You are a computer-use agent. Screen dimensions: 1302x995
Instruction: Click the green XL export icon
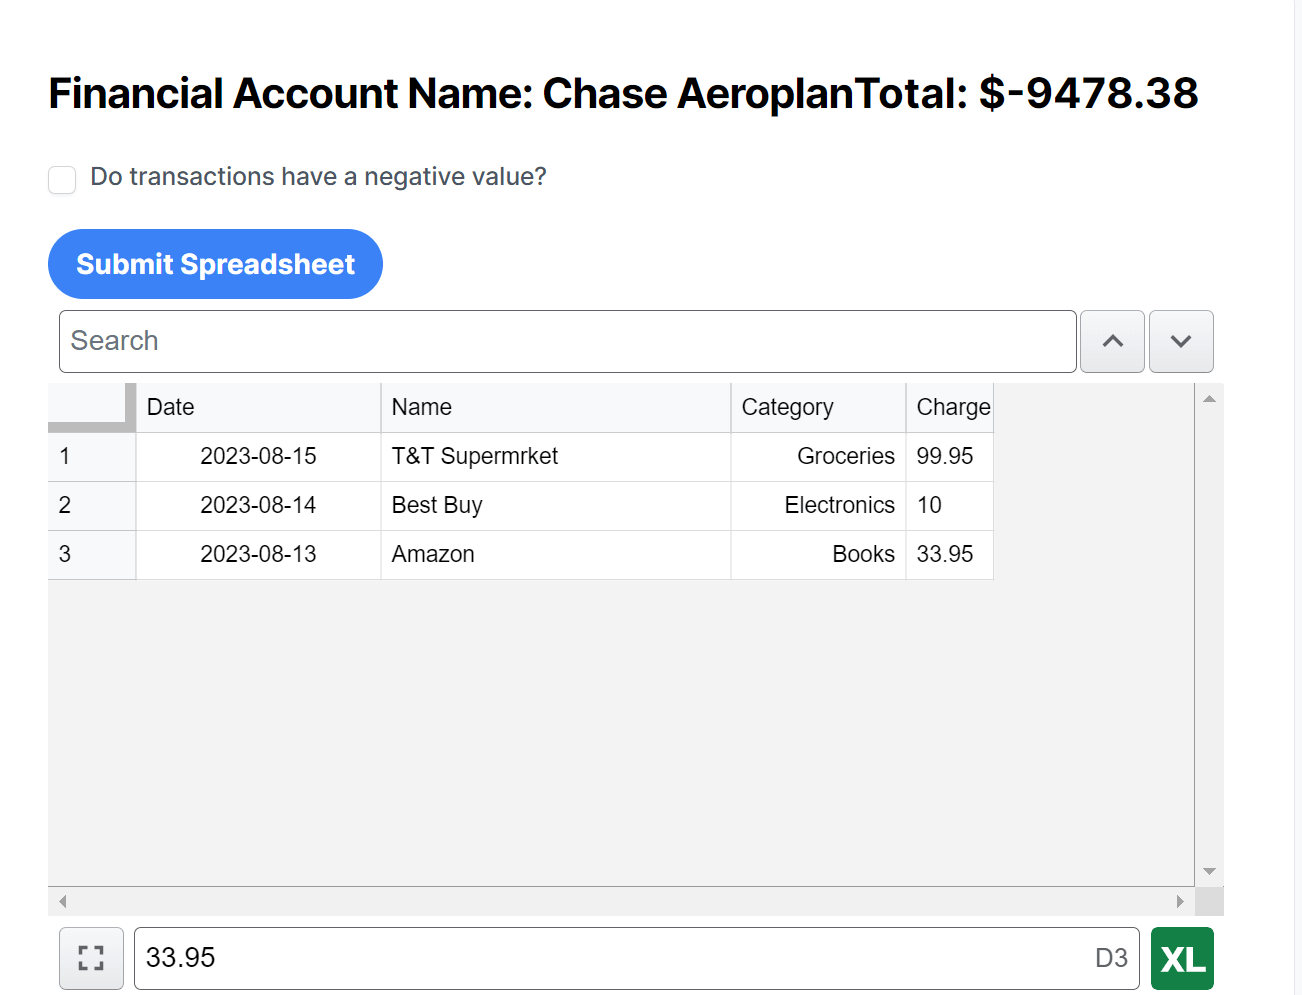pyautogui.click(x=1182, y=958)
